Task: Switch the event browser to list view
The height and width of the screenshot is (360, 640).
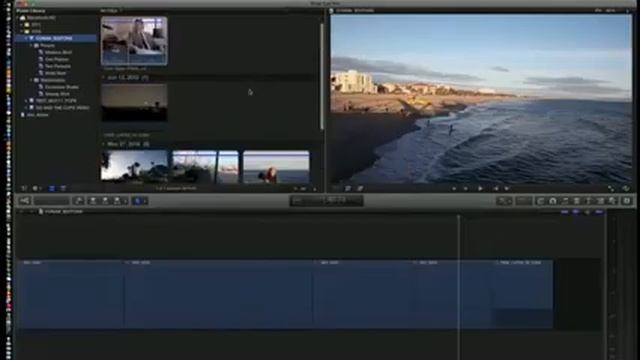Action: [x=63, y=188]
